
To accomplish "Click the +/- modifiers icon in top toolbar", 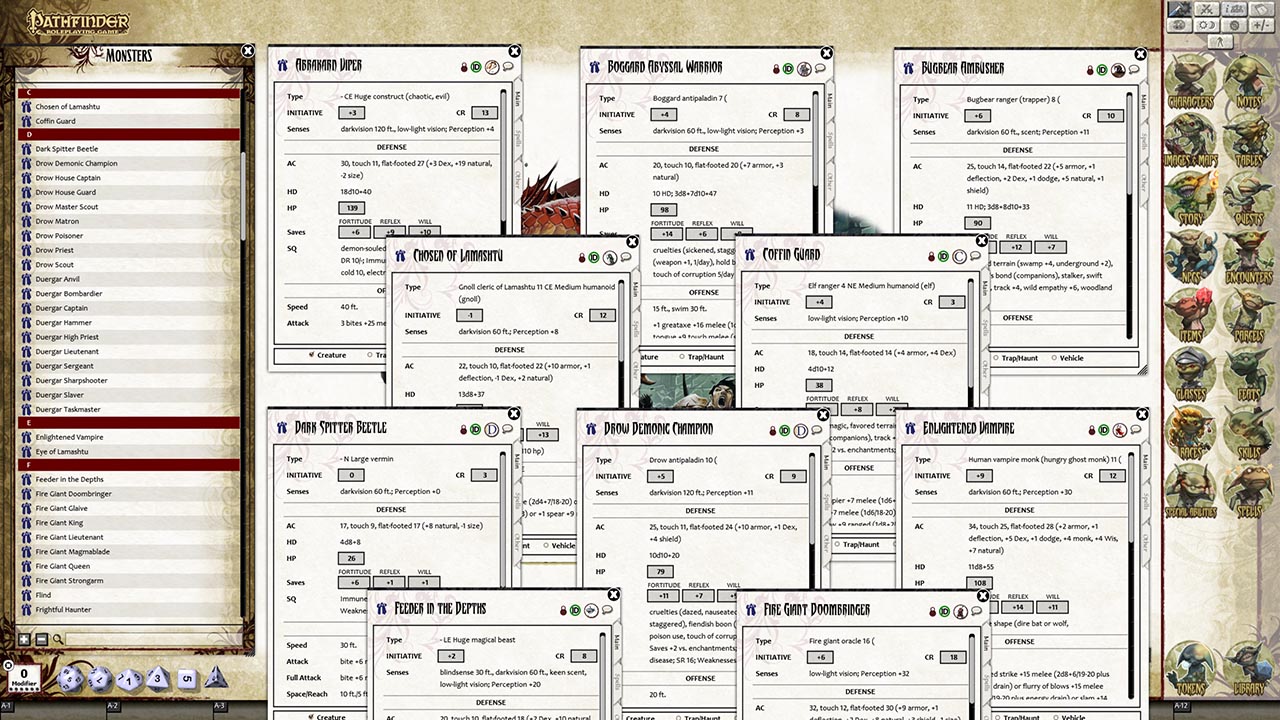I will coord(1262,25).
